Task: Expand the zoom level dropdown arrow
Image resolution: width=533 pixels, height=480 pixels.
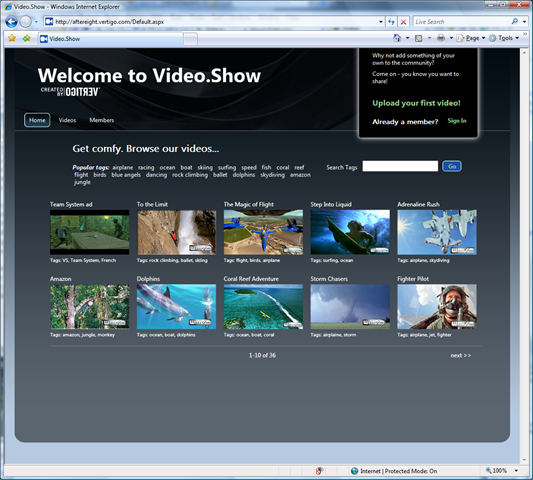Action: click(x=516, y=471)
